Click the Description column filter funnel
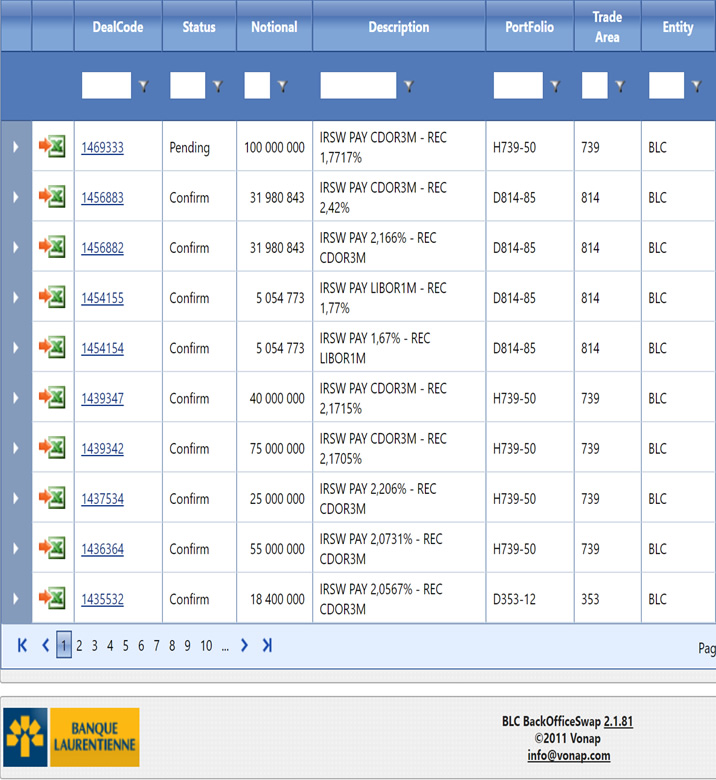Image resolution: width=716 pixels, height=780 pixels. point(408,87)
